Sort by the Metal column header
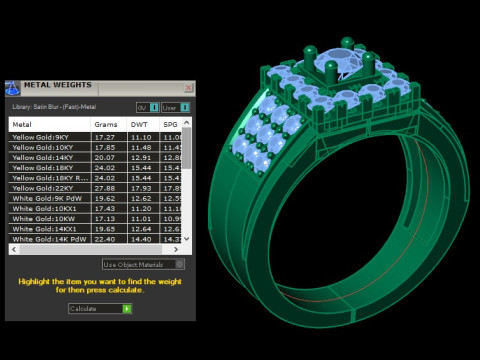This screenshot has width=480, height=360. tap(49, 125)
